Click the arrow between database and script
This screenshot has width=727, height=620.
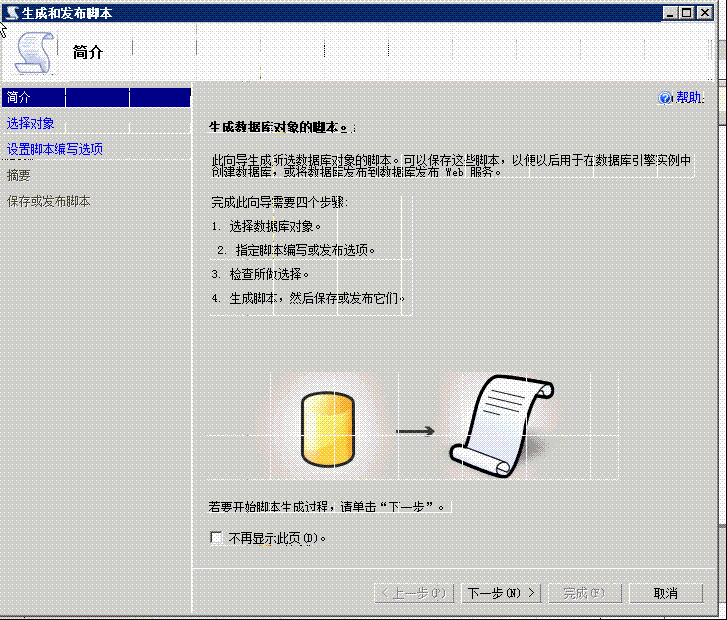tap(415, 431)
